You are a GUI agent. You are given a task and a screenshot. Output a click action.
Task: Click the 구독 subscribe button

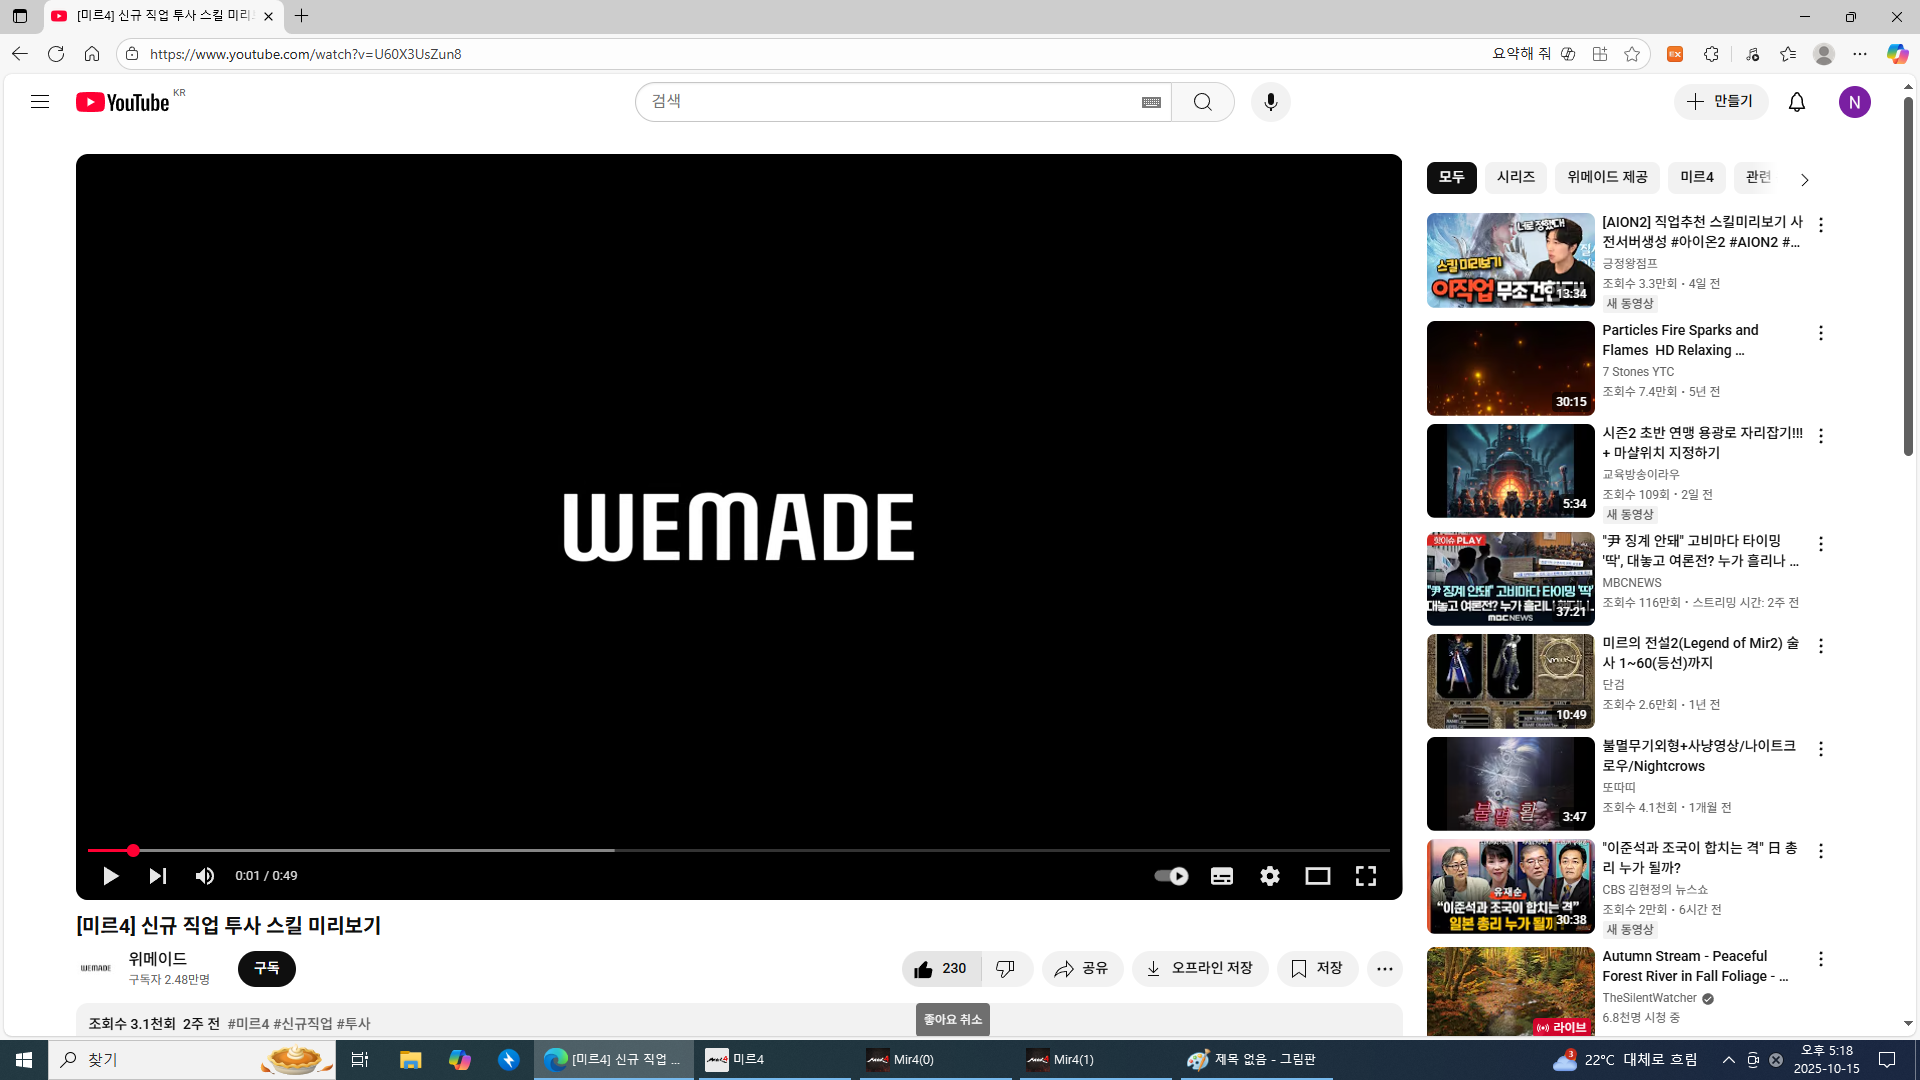coord(266,968)
